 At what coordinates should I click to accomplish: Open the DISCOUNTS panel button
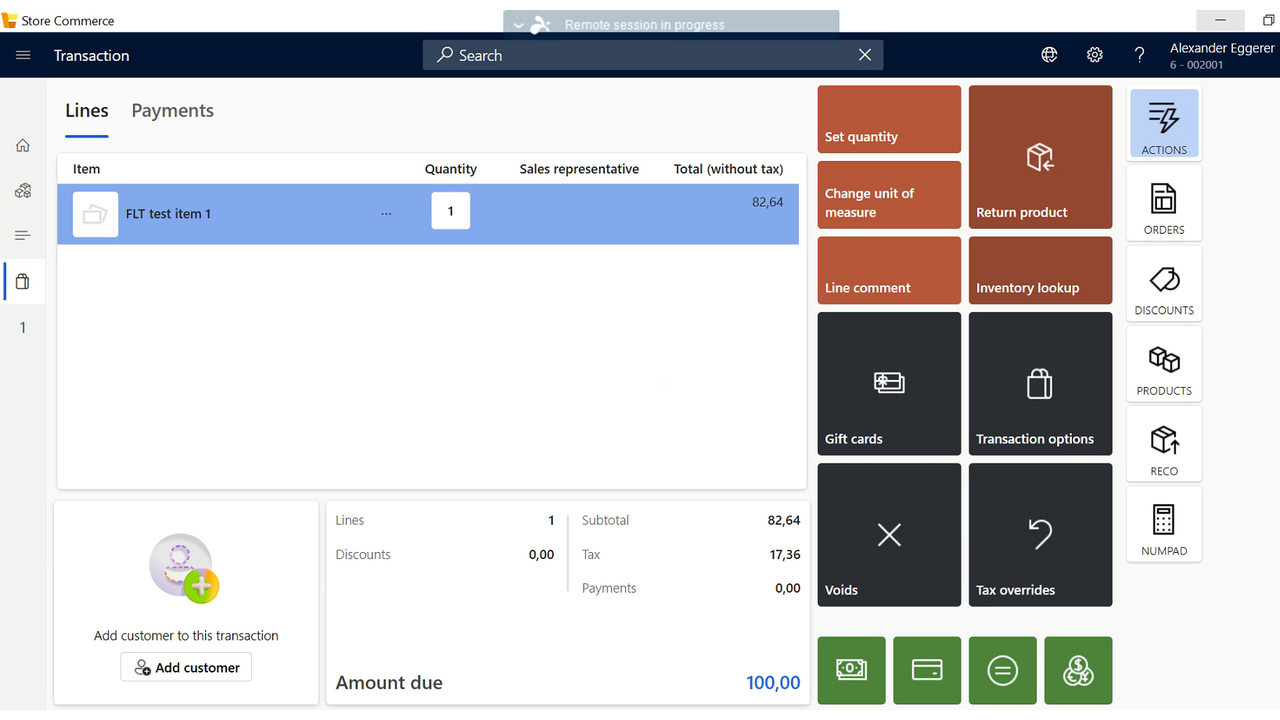[1164, 284]
